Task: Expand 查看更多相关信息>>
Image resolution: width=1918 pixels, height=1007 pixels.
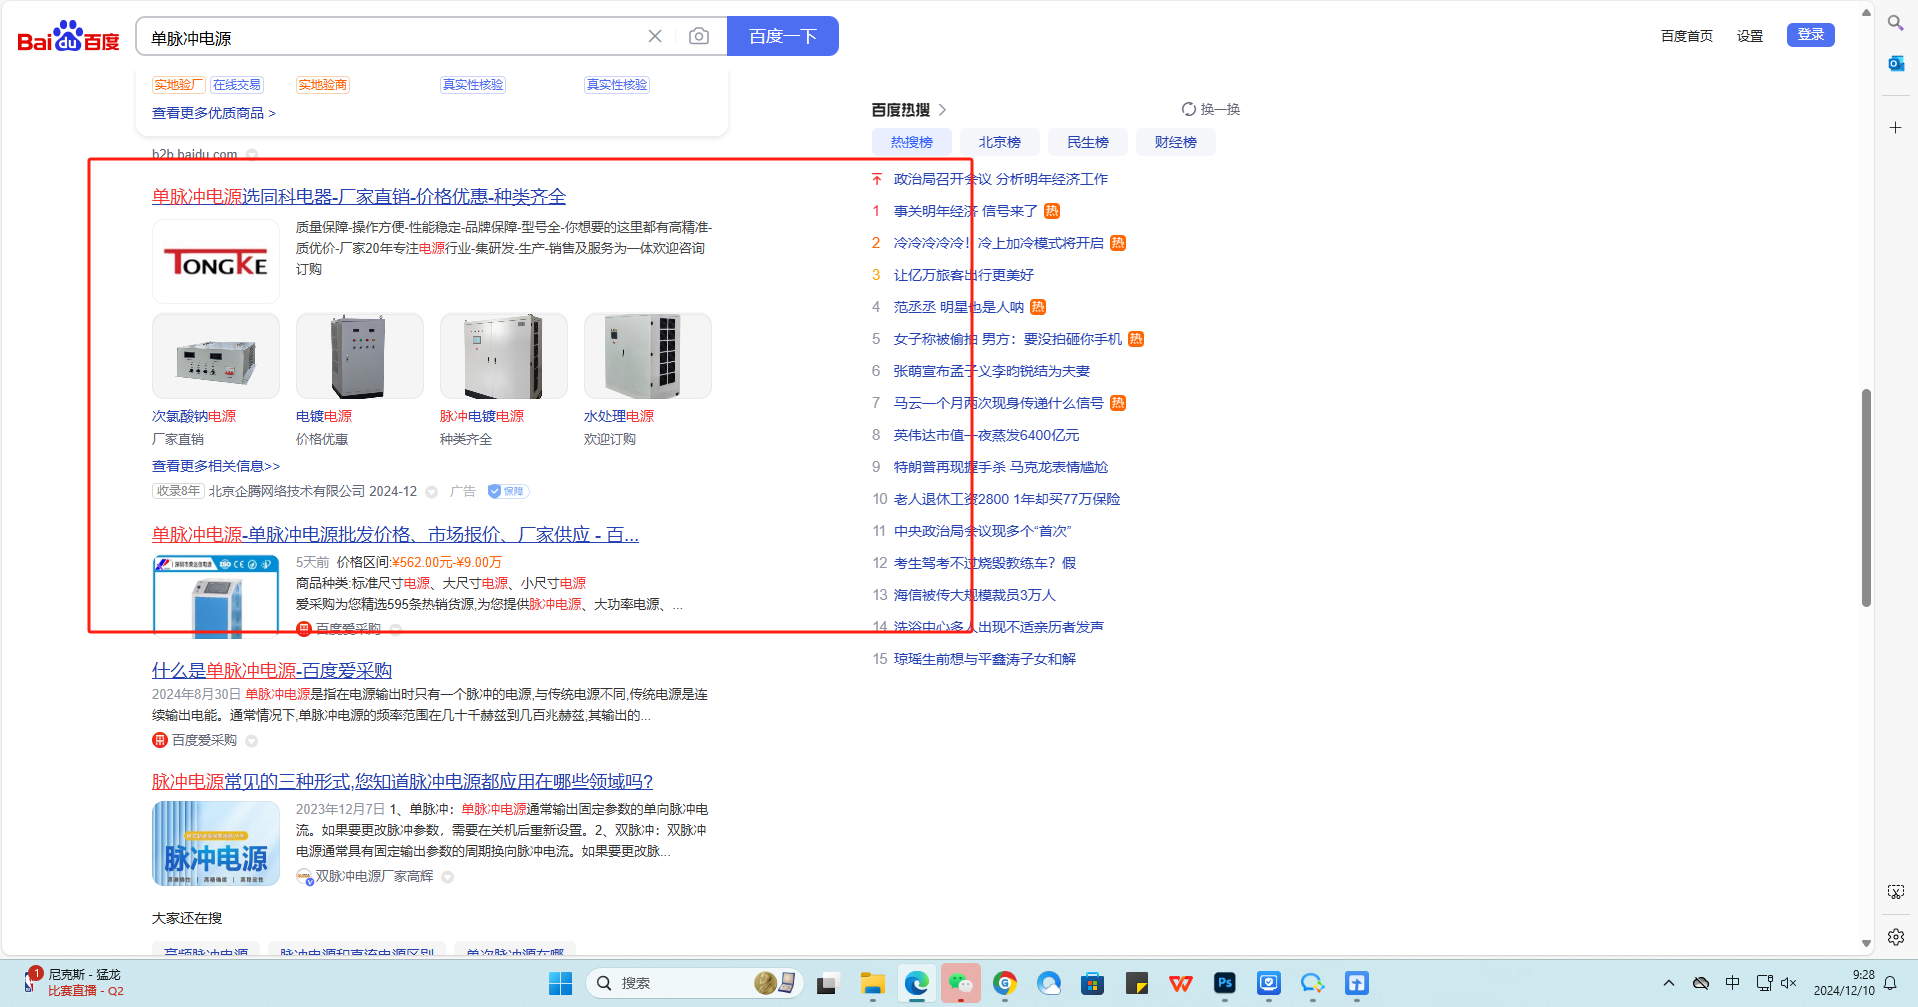Action: click(216, 466)
